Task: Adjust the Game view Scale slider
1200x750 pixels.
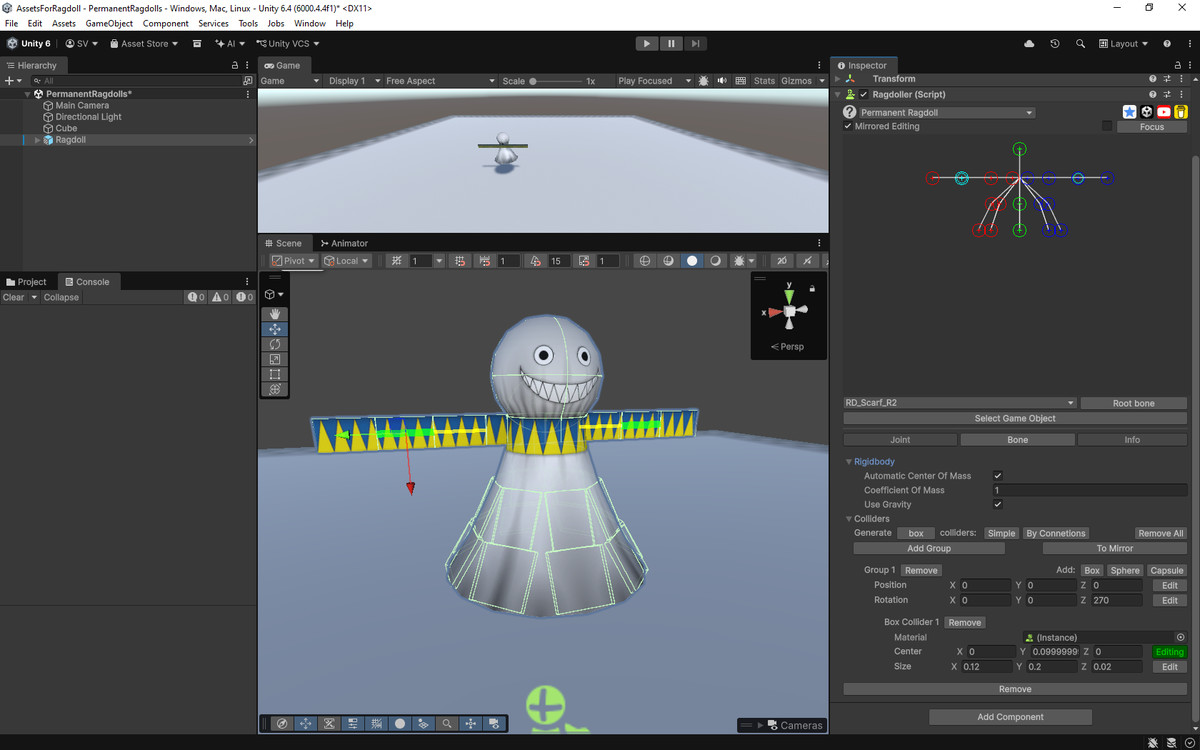Action: coord(557,81)
